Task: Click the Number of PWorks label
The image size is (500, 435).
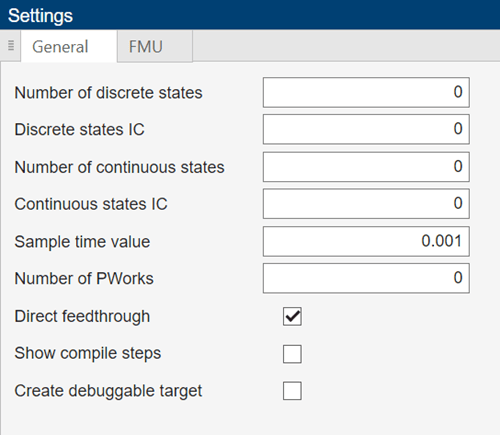Action: pos(84,279)
